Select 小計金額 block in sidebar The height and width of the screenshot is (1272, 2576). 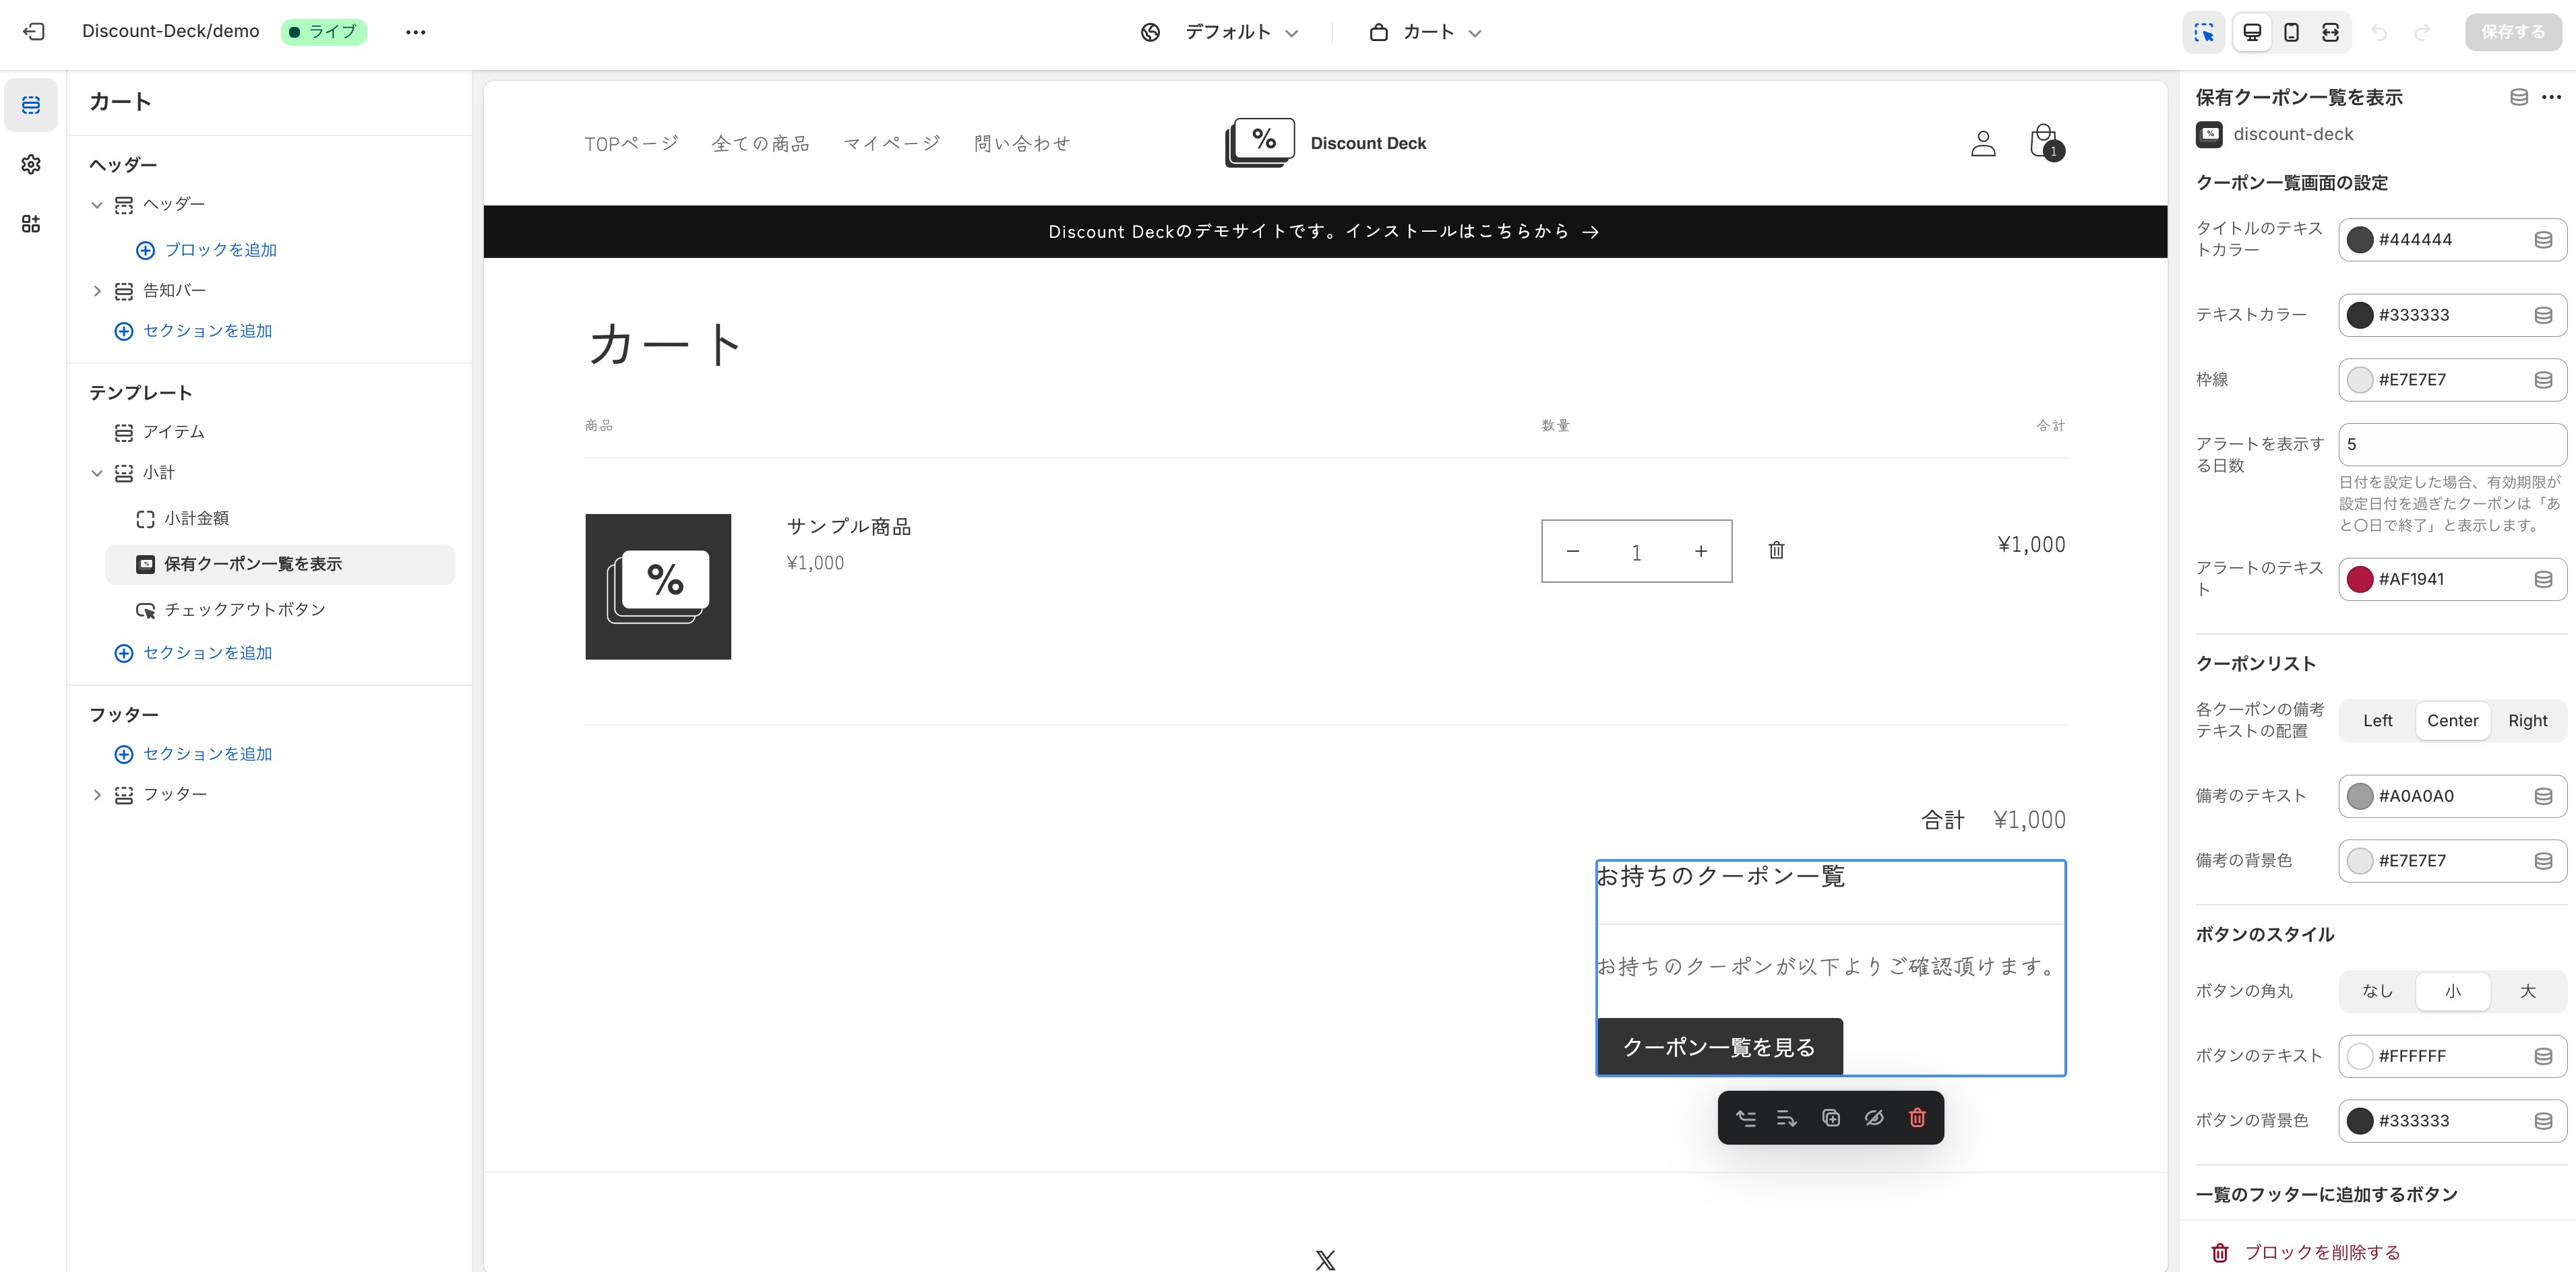[197, 518]
